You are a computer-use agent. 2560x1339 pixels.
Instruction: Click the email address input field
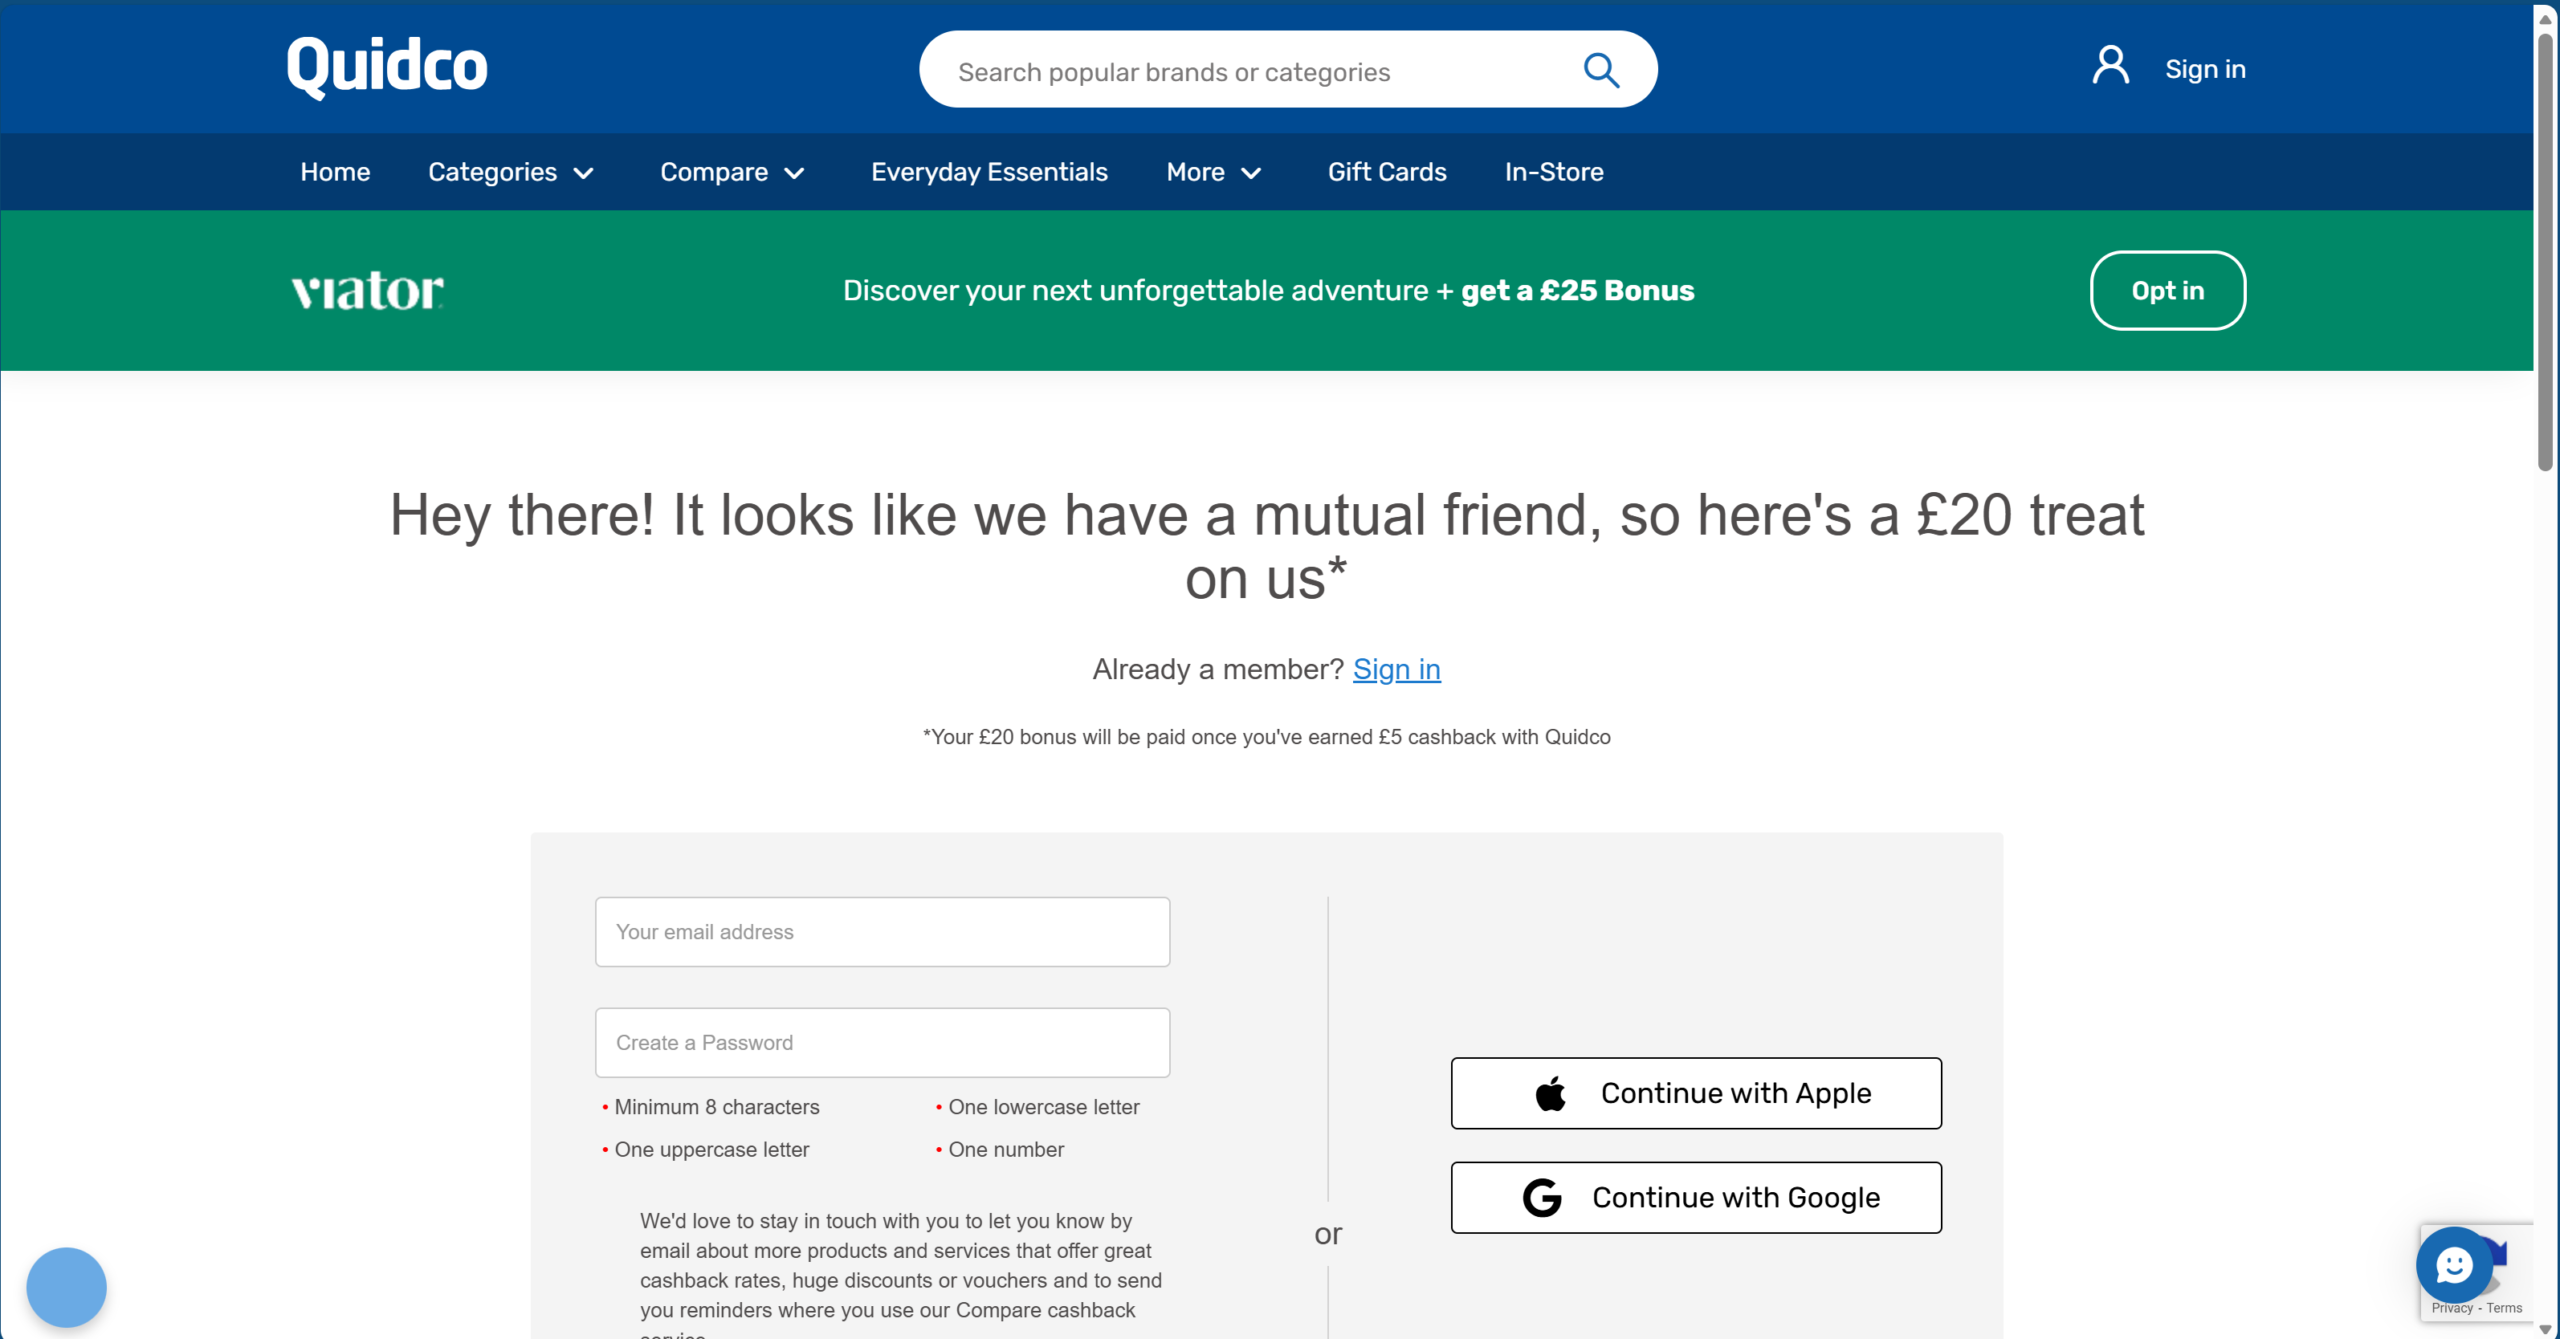coord(881,931)
